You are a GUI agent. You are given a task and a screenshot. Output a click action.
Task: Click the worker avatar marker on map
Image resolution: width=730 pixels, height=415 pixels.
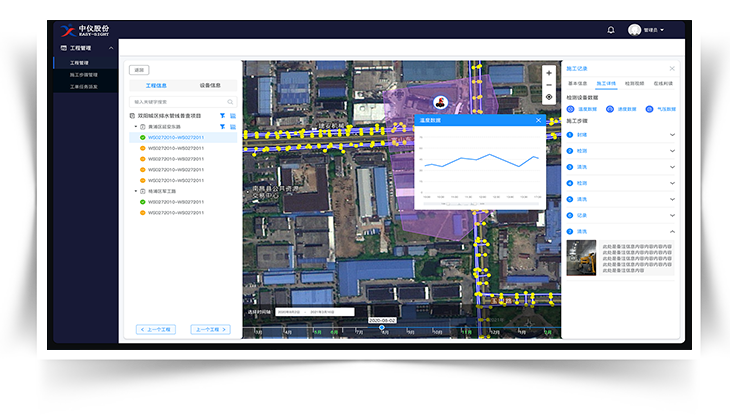(439, 102)
